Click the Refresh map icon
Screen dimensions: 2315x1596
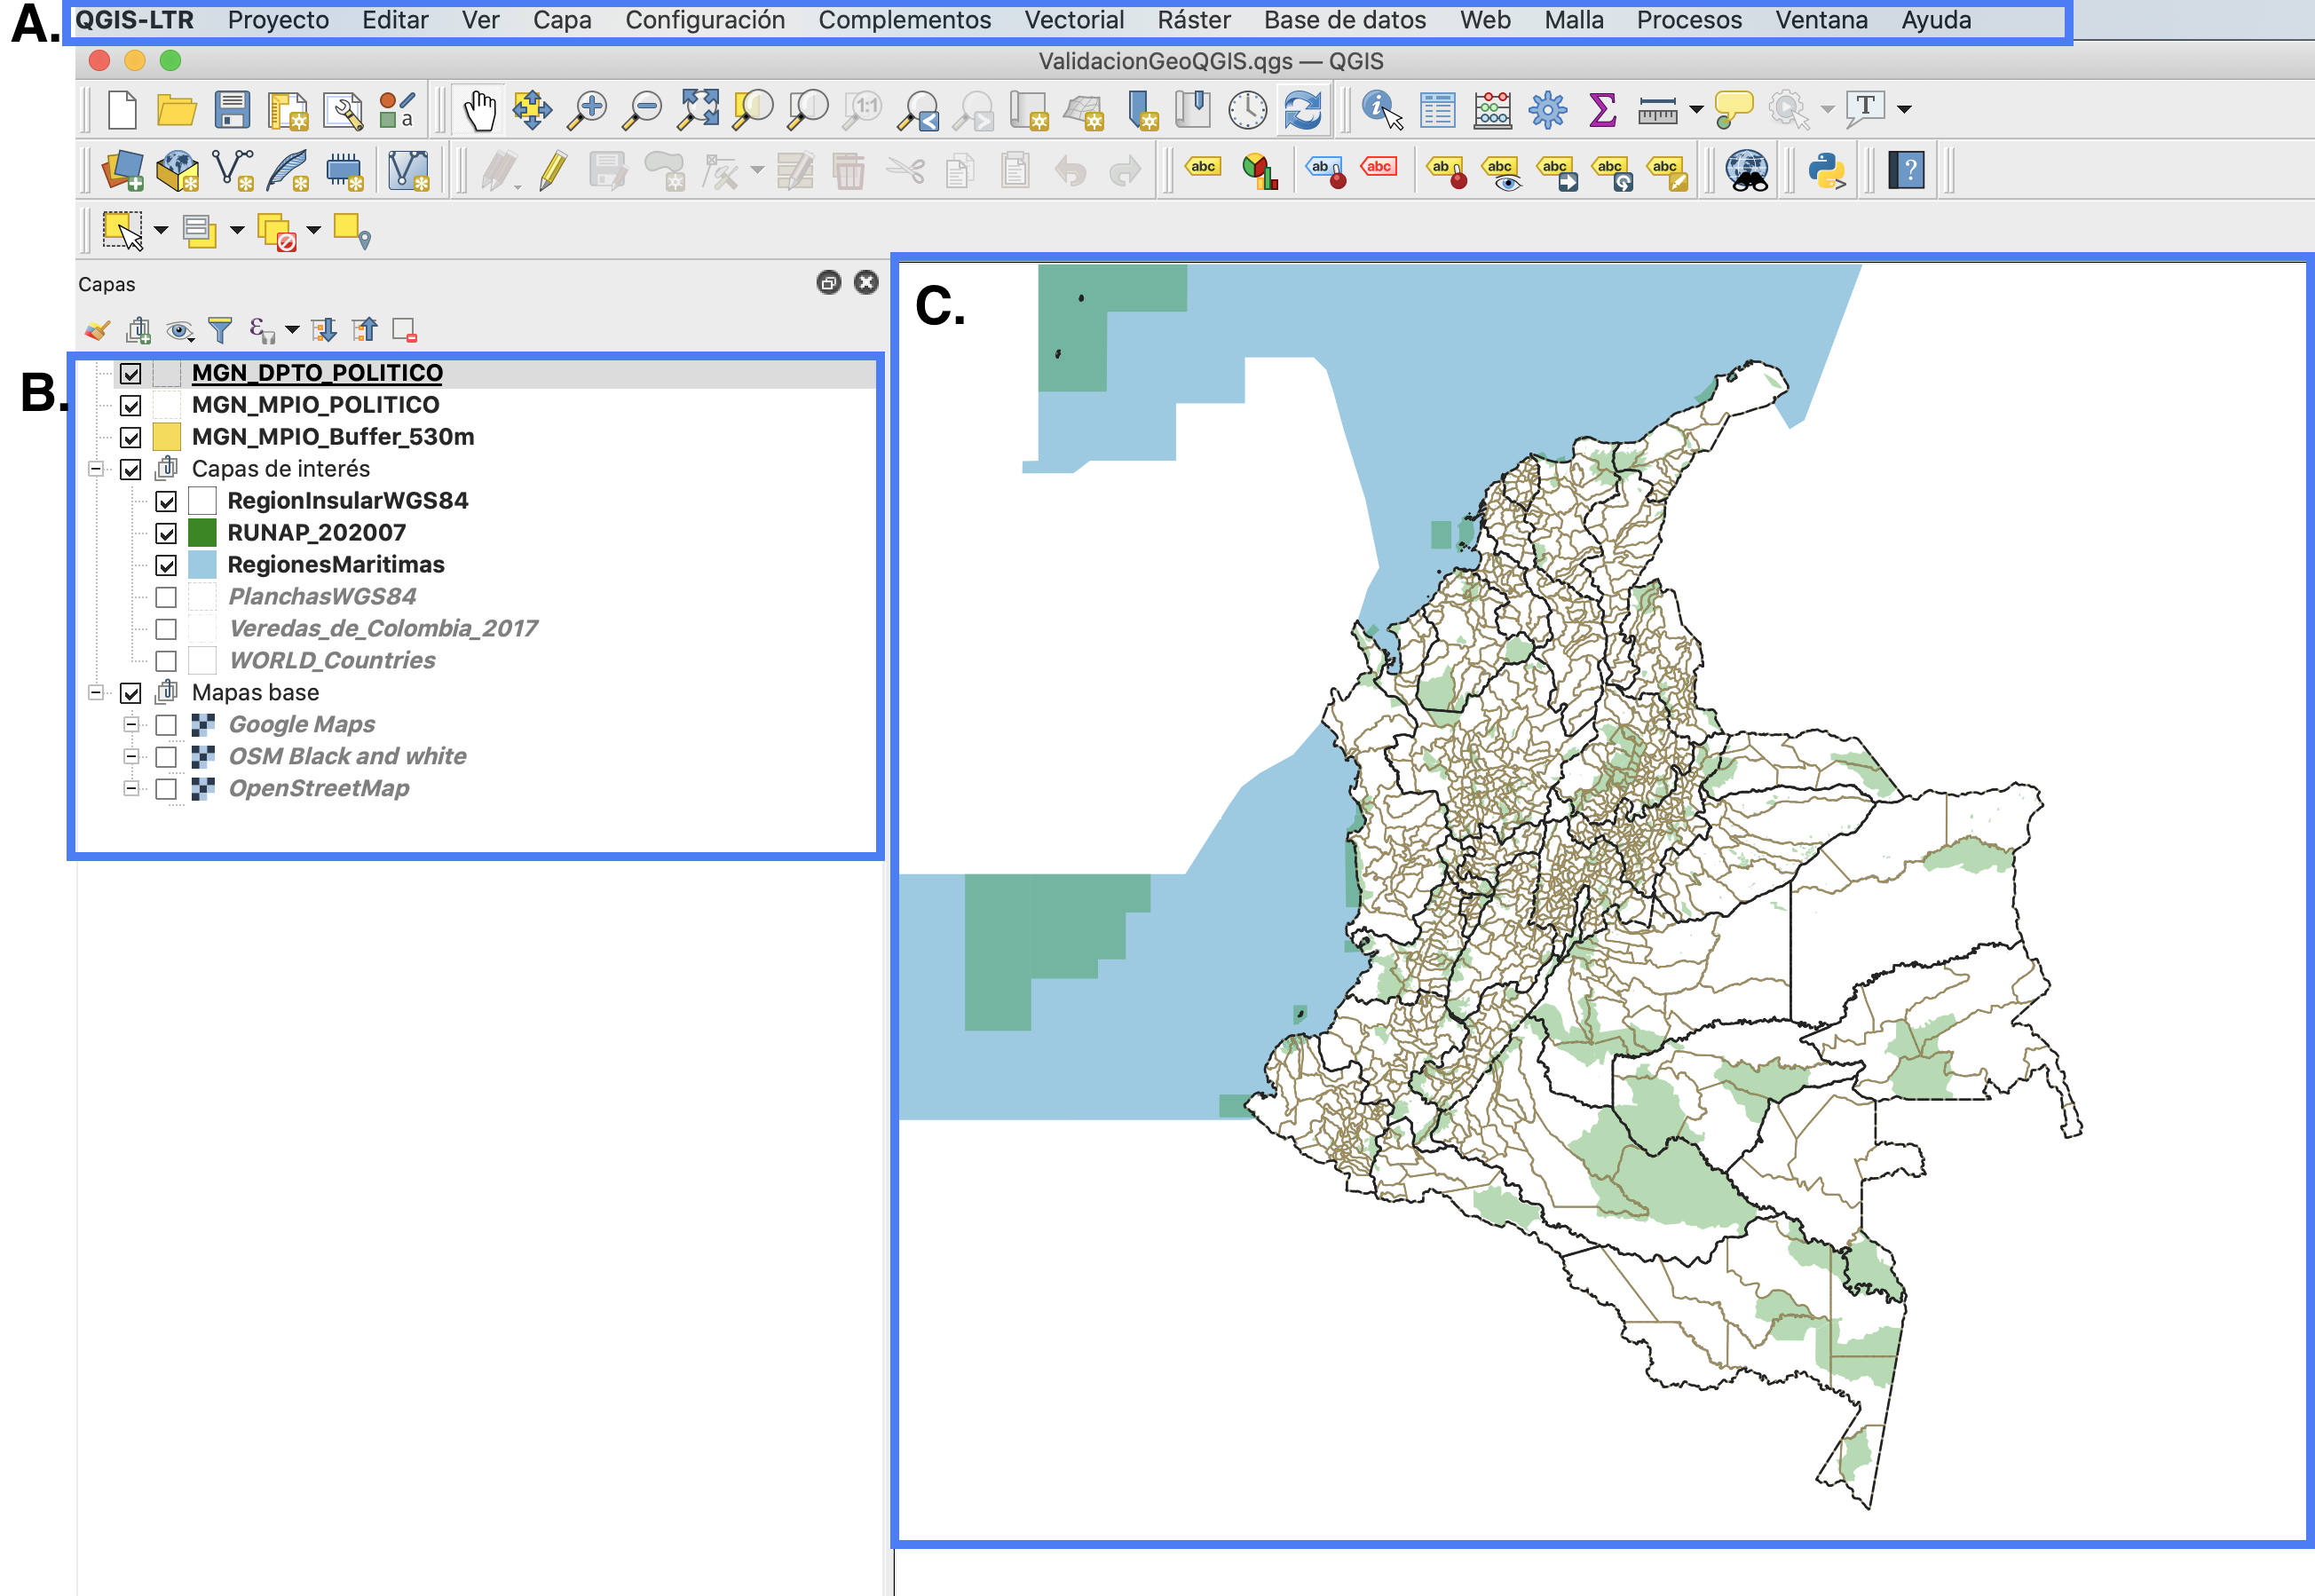[x=1302, y=109]
